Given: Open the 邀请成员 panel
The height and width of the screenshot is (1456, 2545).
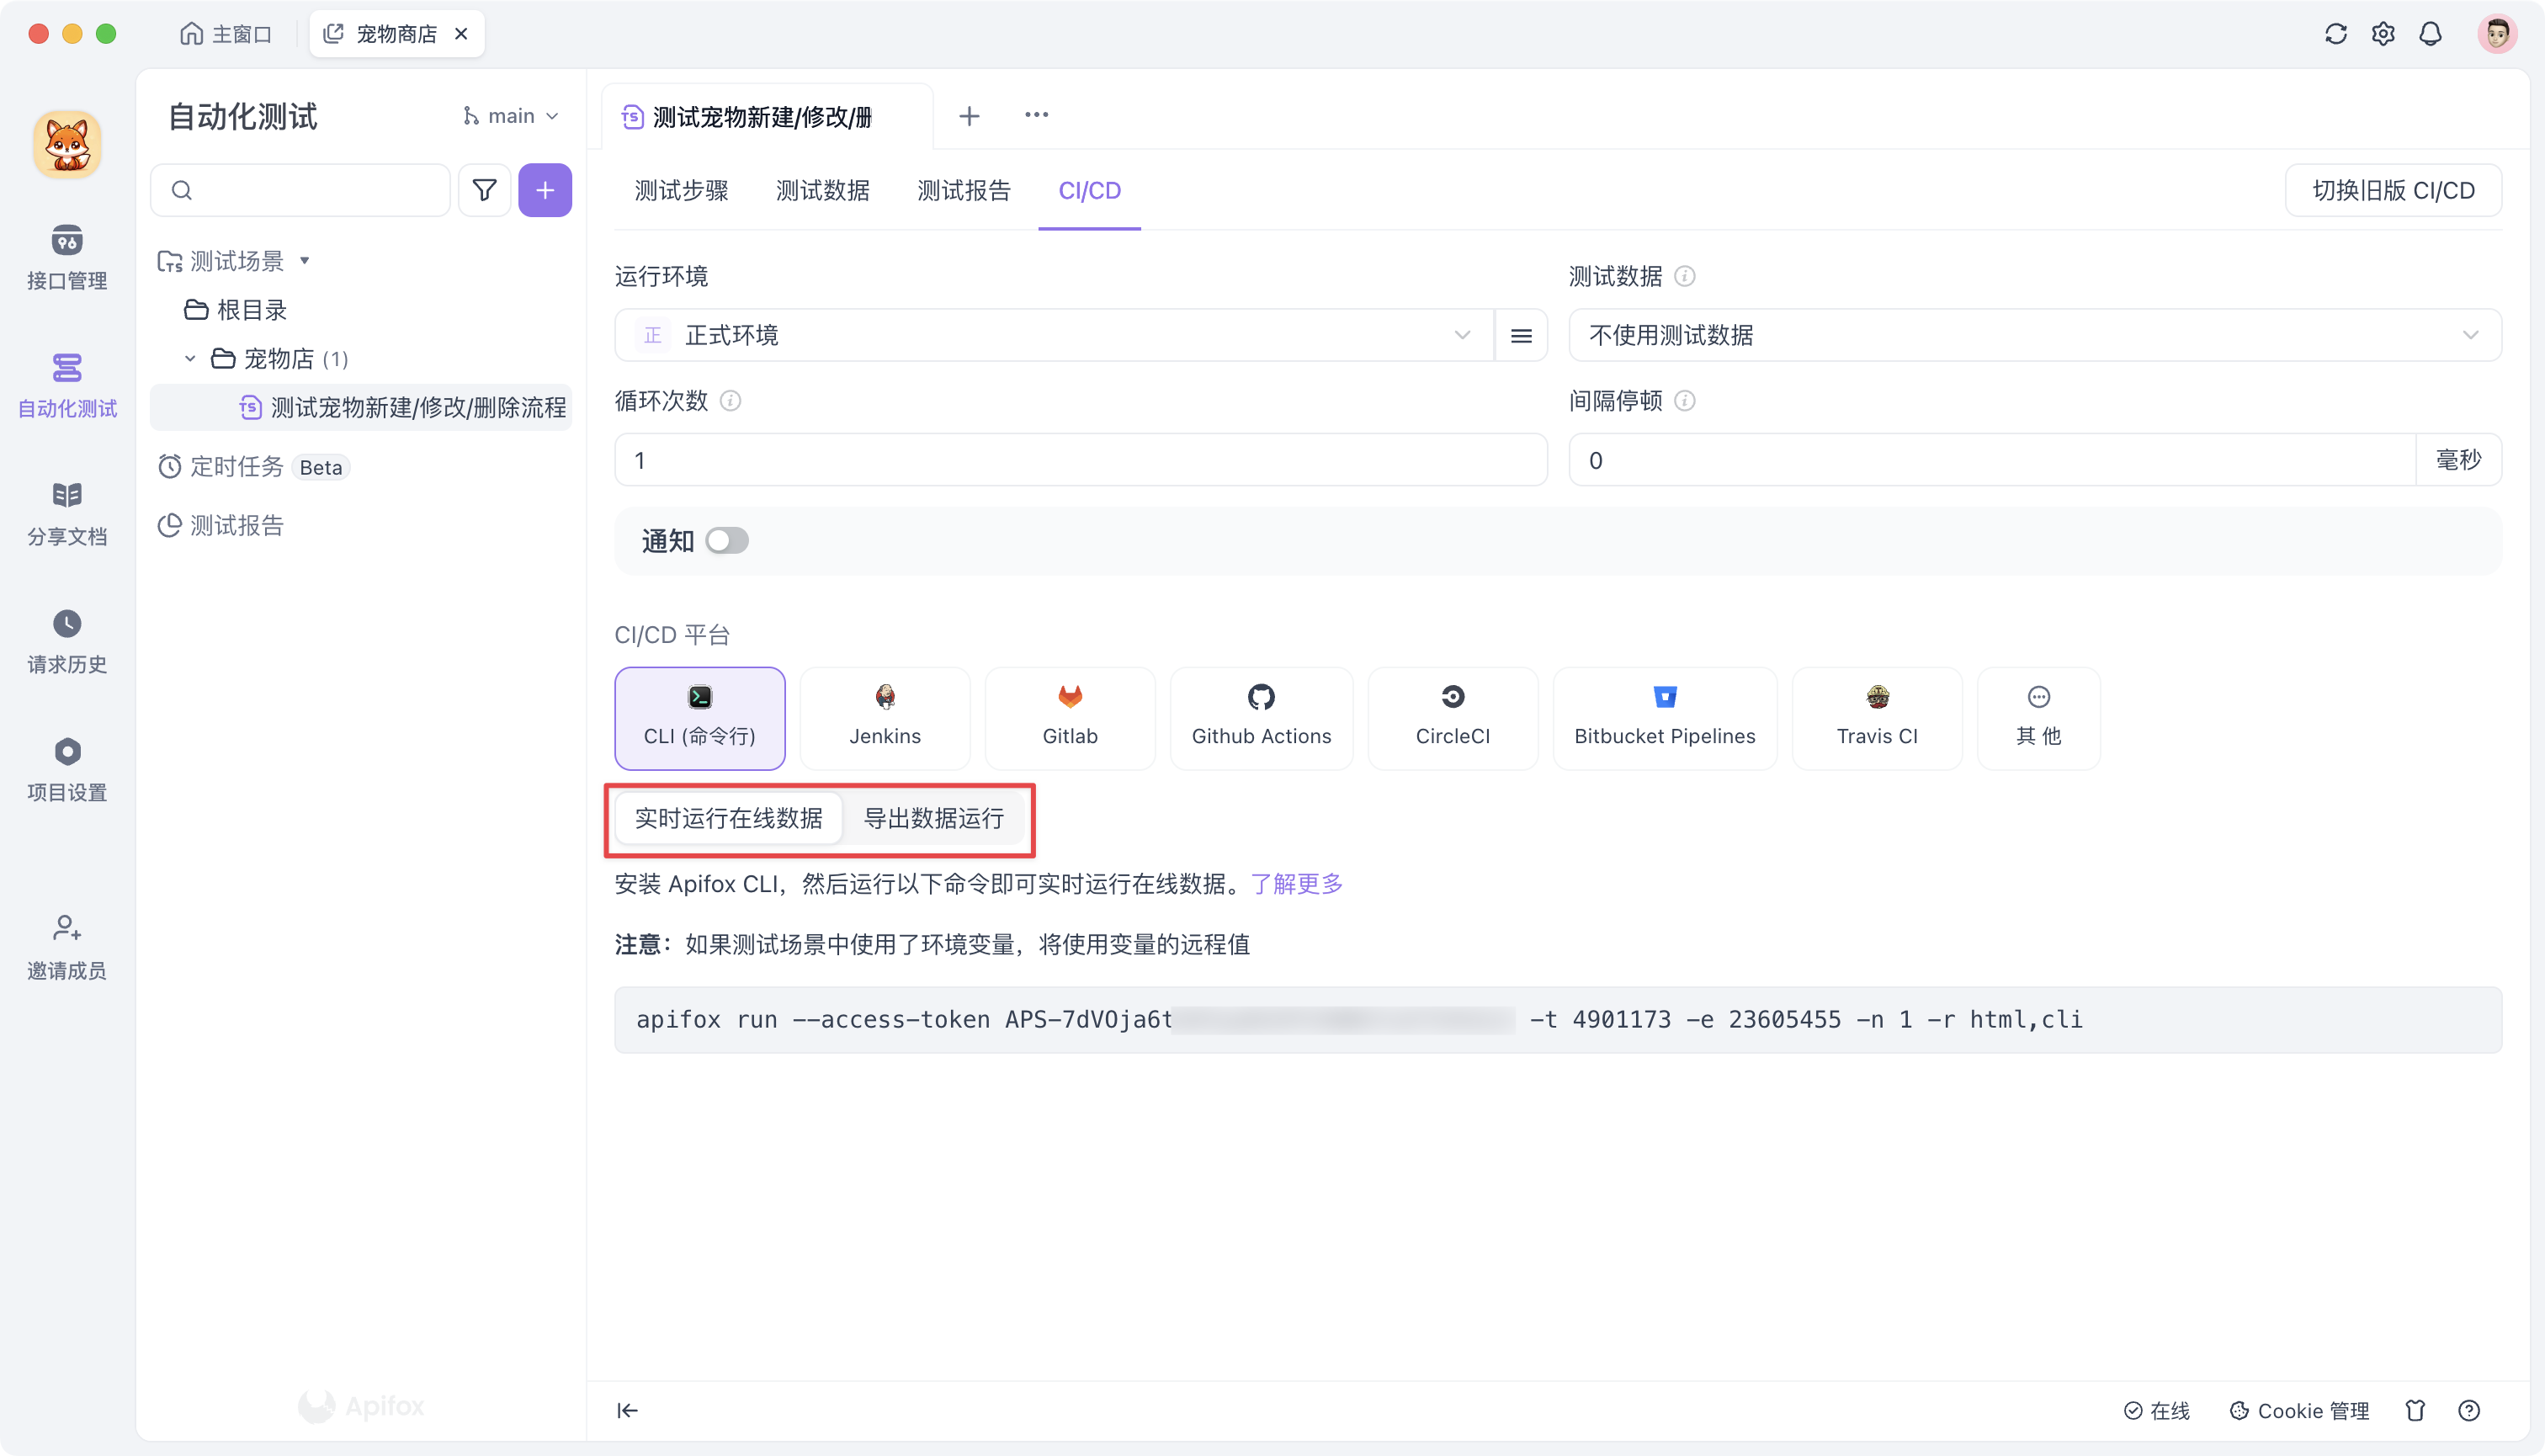Looking at the screenshot, I should click(66, 945).
